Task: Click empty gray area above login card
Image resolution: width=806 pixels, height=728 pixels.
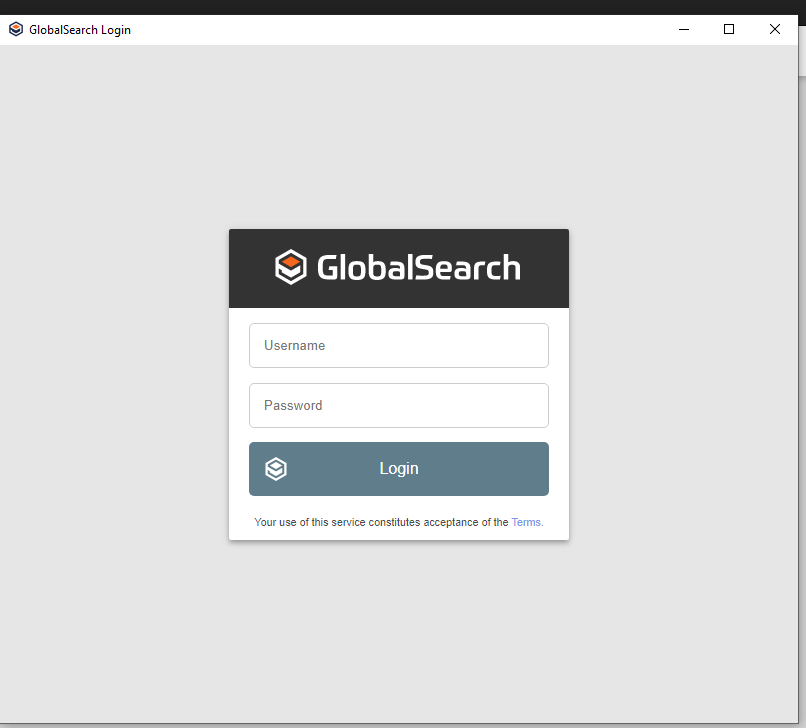Action: (x=400, y=140)
